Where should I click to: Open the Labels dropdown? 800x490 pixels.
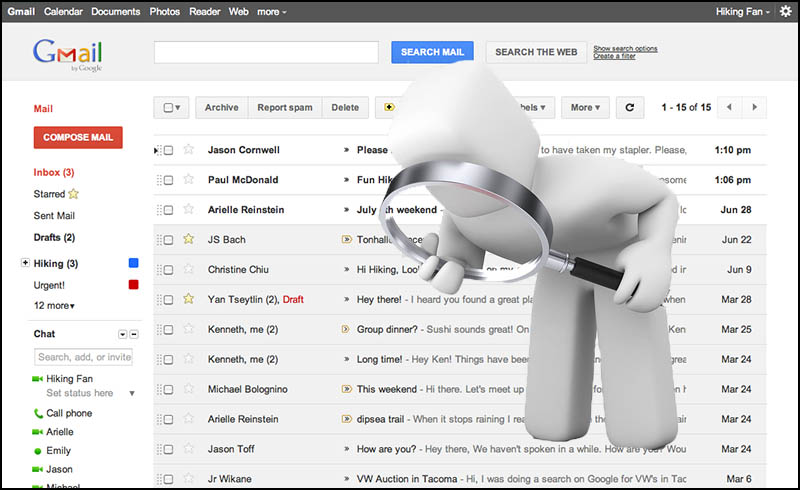(534, 107)
